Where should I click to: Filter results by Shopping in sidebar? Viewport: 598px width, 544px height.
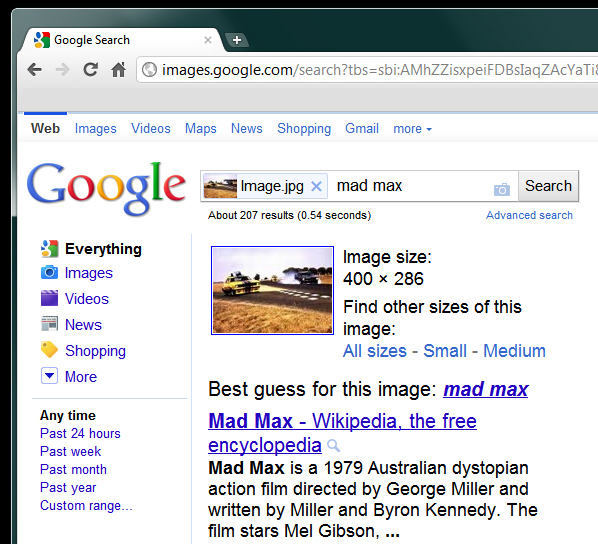point(95,351)
